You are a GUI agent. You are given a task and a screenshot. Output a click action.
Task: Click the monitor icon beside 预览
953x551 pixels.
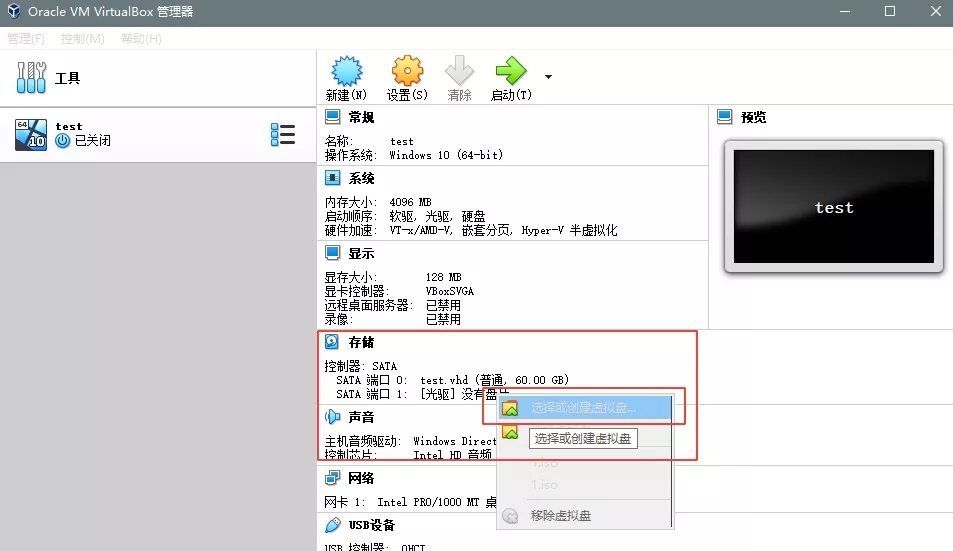click(x=724, y=117)
